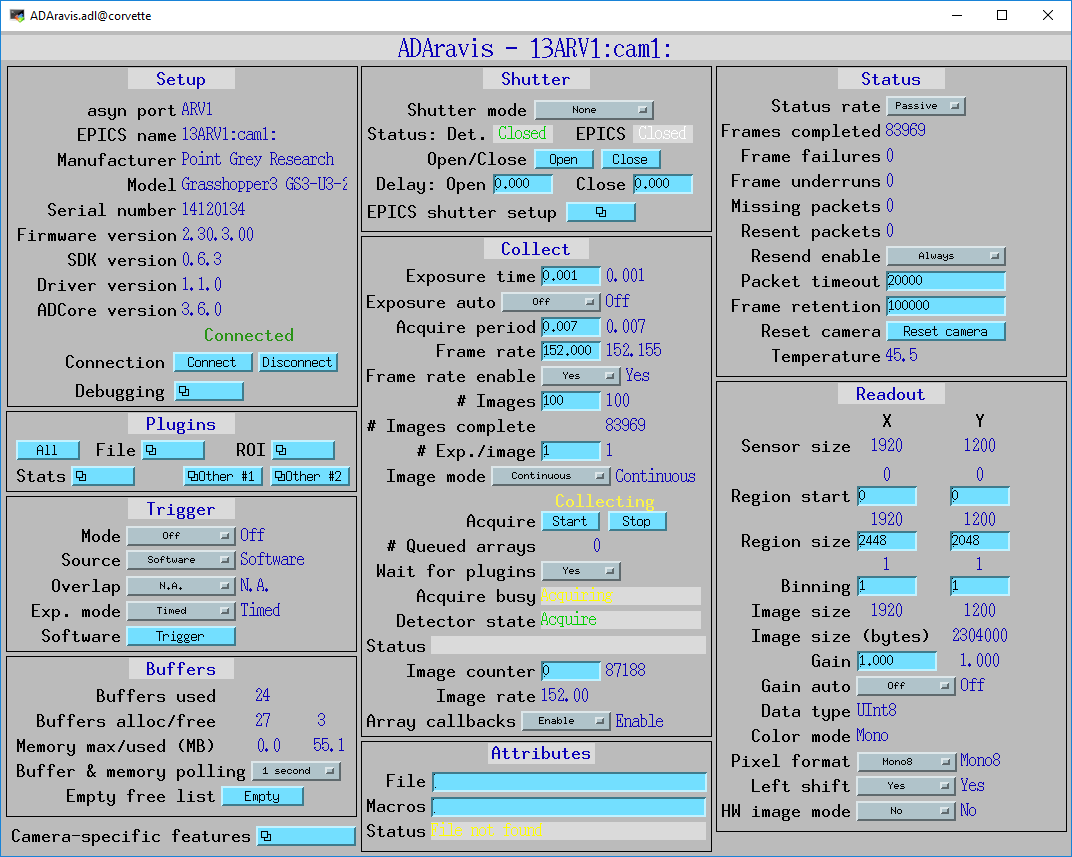The image size is (1072, 857).
Task: Click the Attributes File input field
Action: point(569,782)
